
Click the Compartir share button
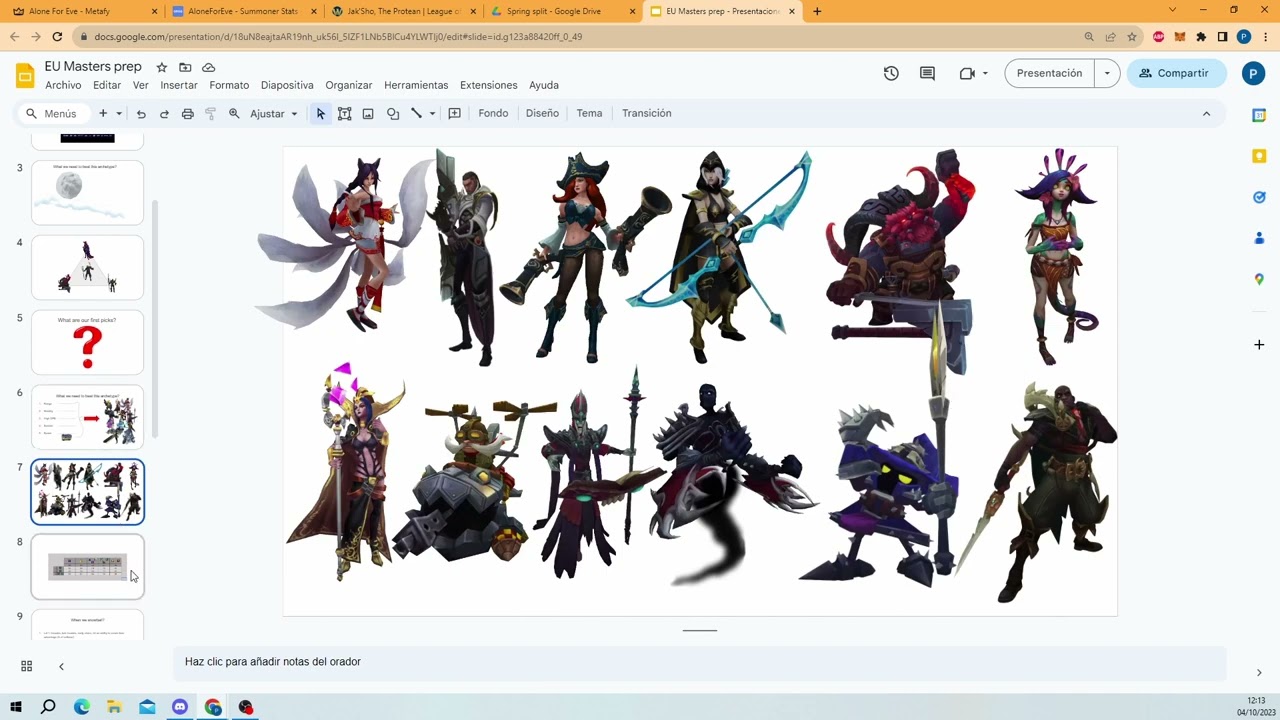1176,73
